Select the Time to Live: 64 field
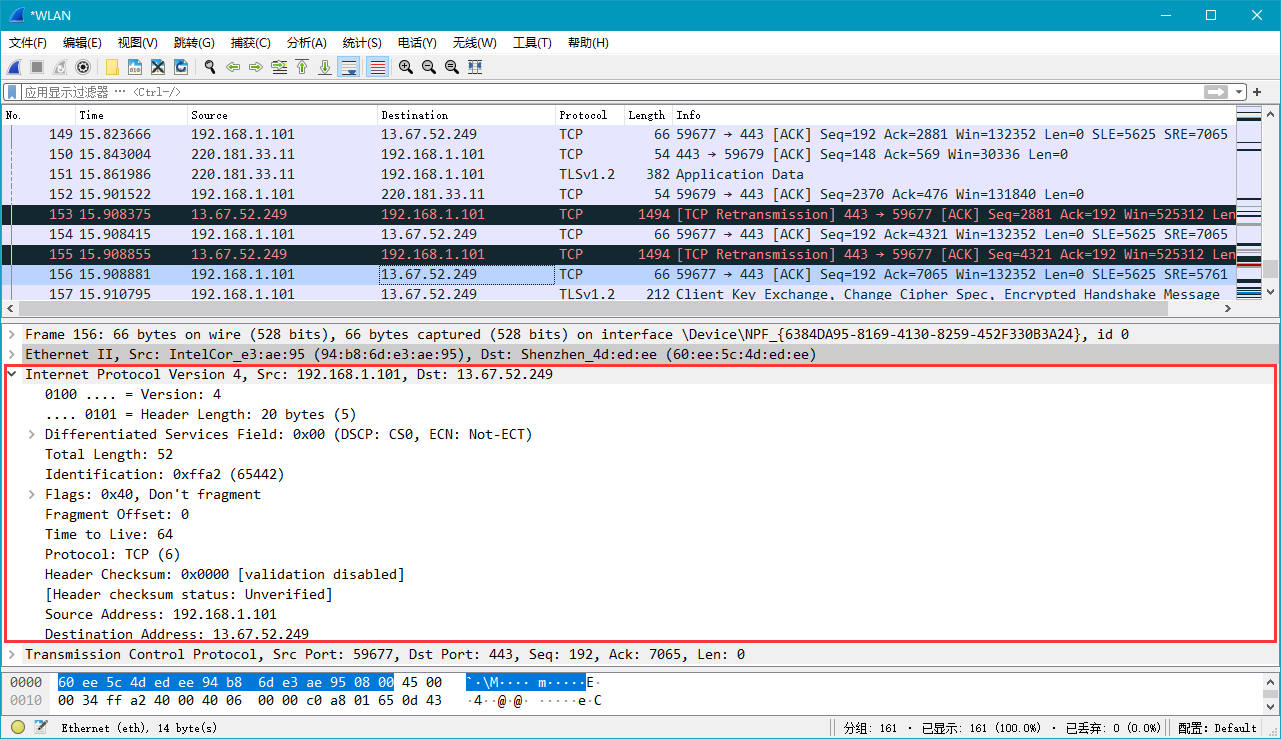 (x=109, y=534)
